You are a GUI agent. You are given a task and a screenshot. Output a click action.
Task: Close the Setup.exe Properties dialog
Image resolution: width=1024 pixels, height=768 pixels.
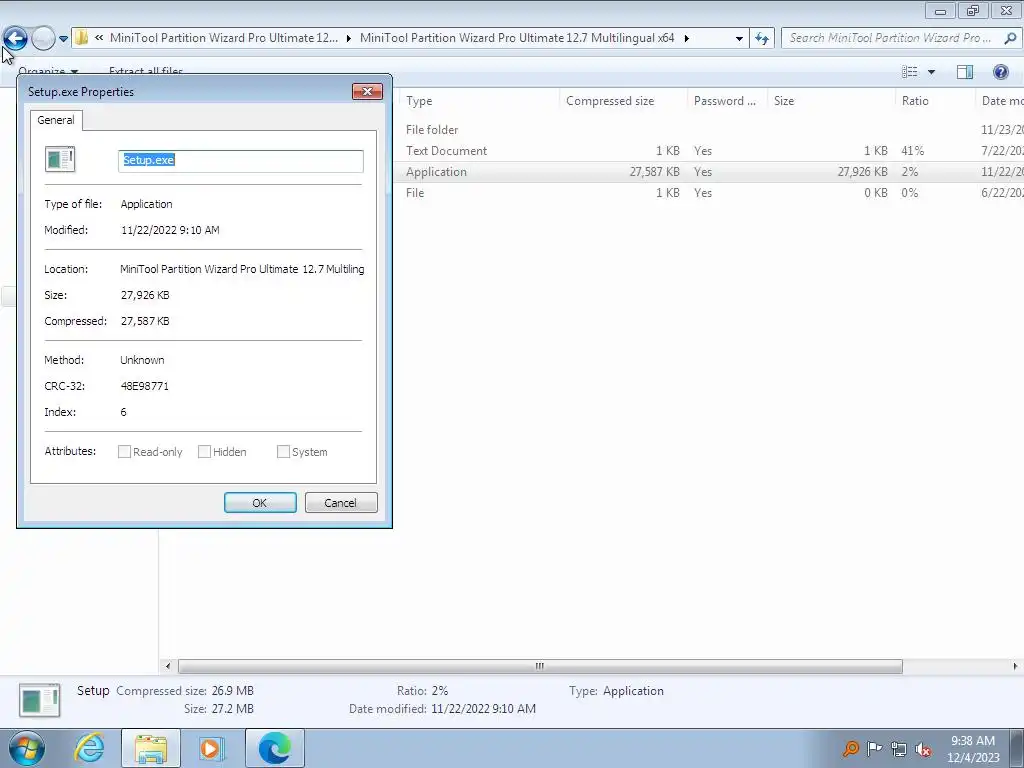tap(367, 91)
